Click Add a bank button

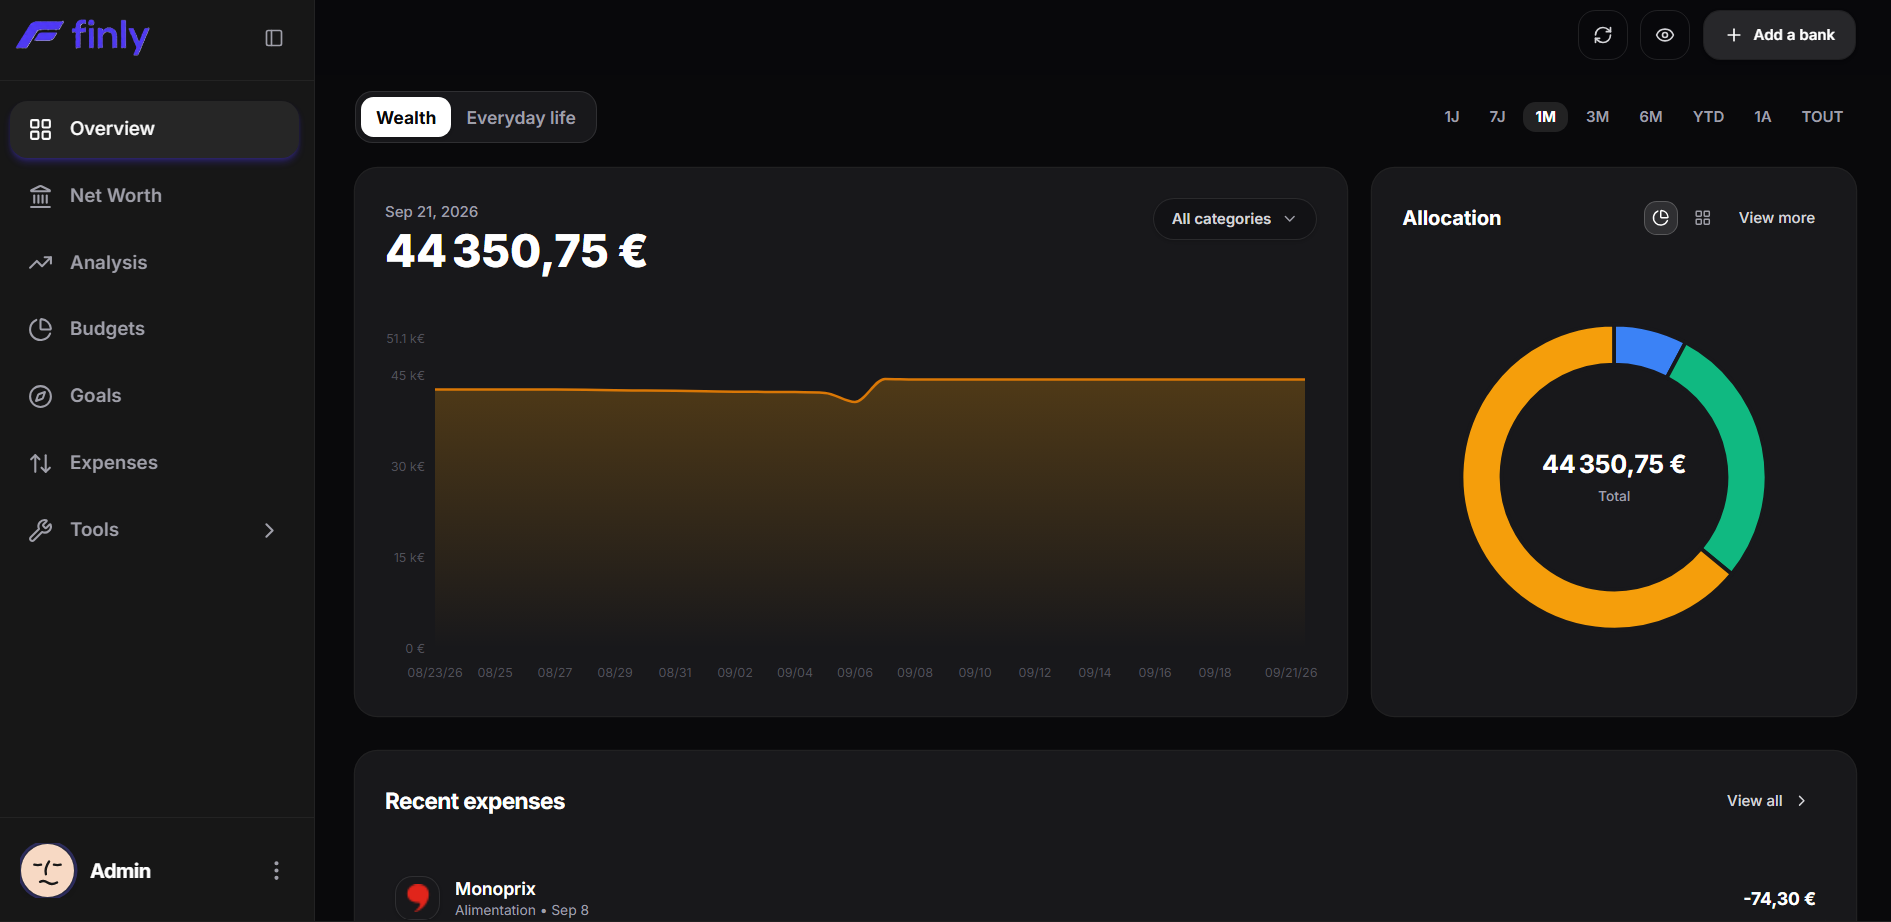pos(1779,35)
